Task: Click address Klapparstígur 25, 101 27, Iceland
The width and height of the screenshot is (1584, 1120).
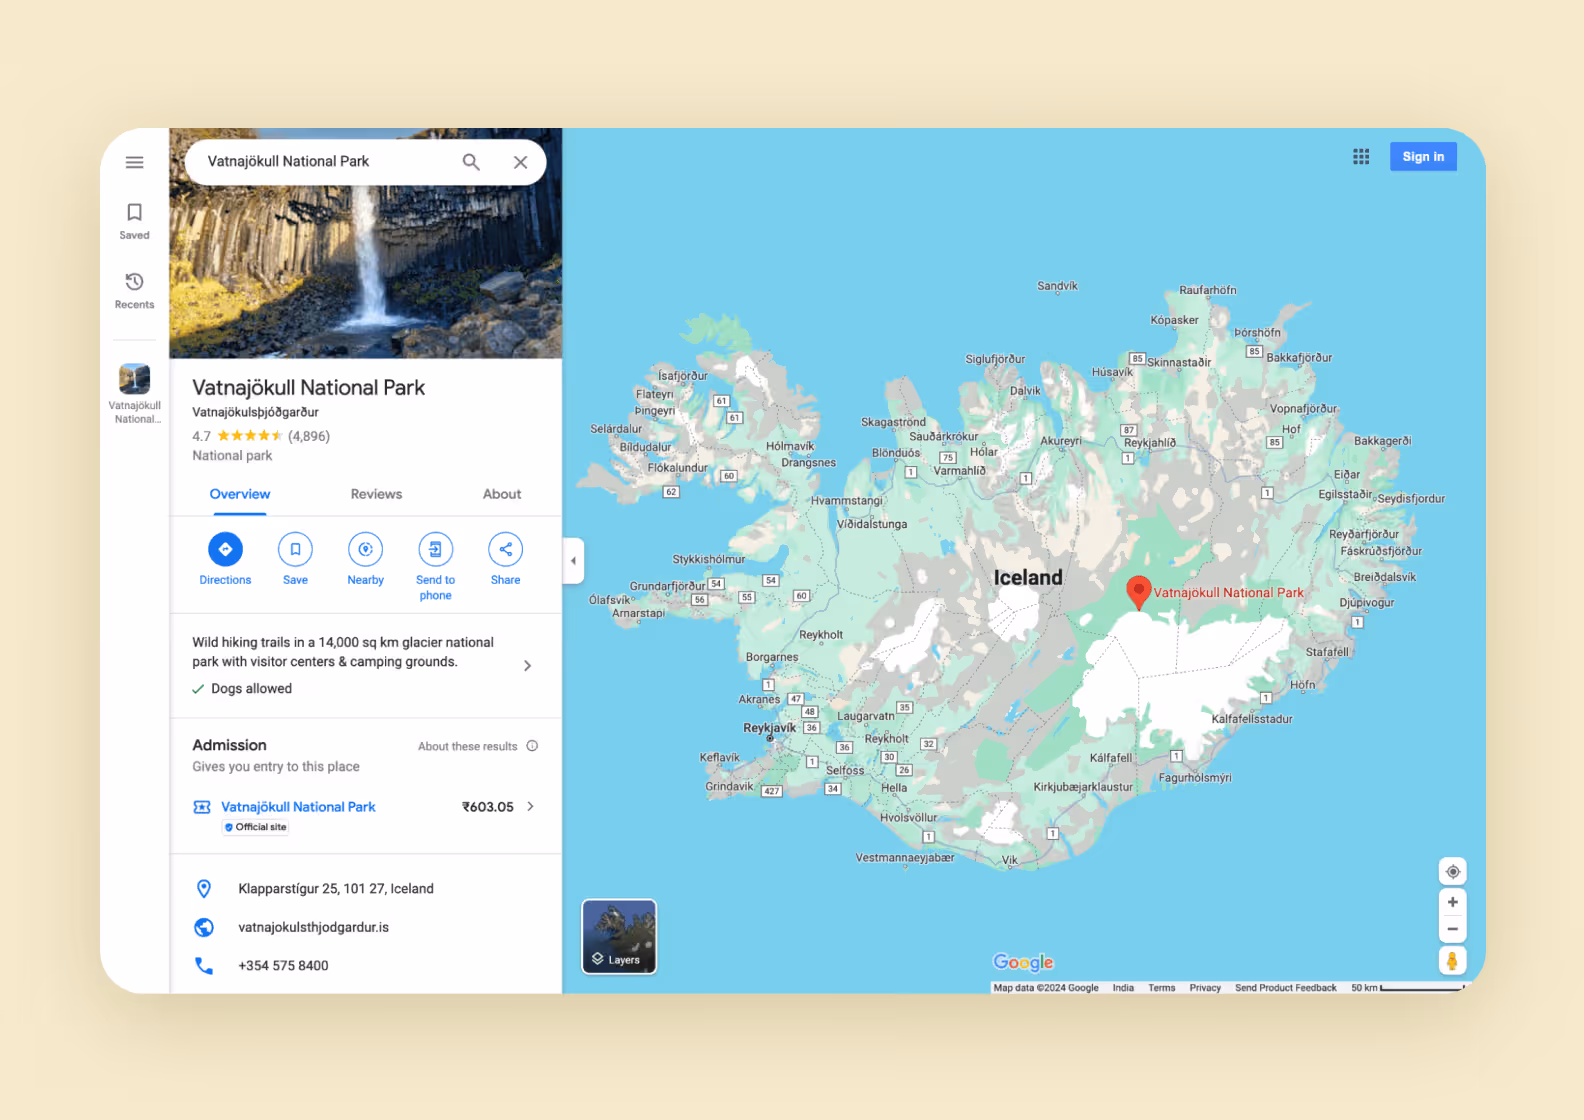Action: (x=336, y=889)
